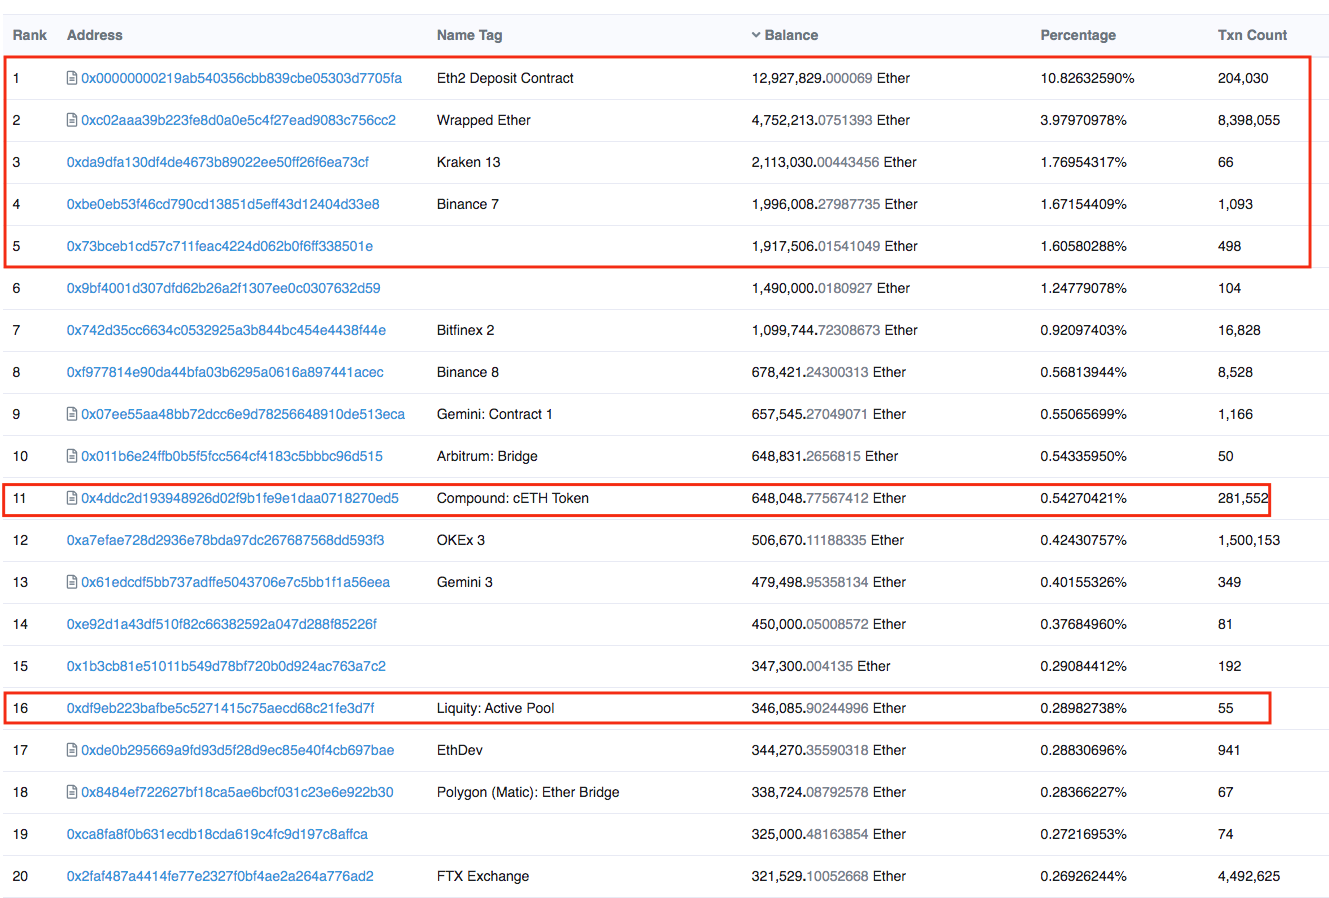The image size is (1329, 898).
Task: Open address 0x00000000219ab540356cbb839cbe05303d7705fa
Action: pos(241,78)
